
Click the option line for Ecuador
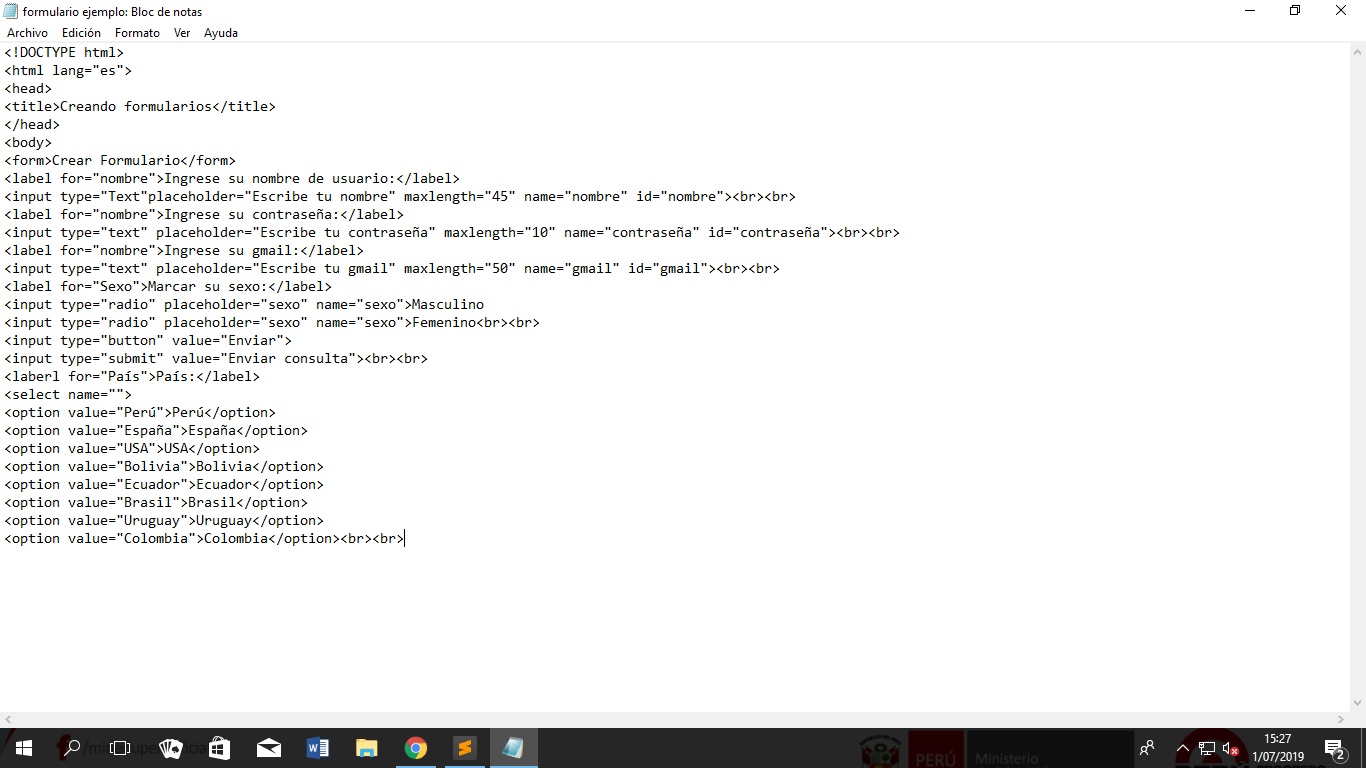(164, 484)
